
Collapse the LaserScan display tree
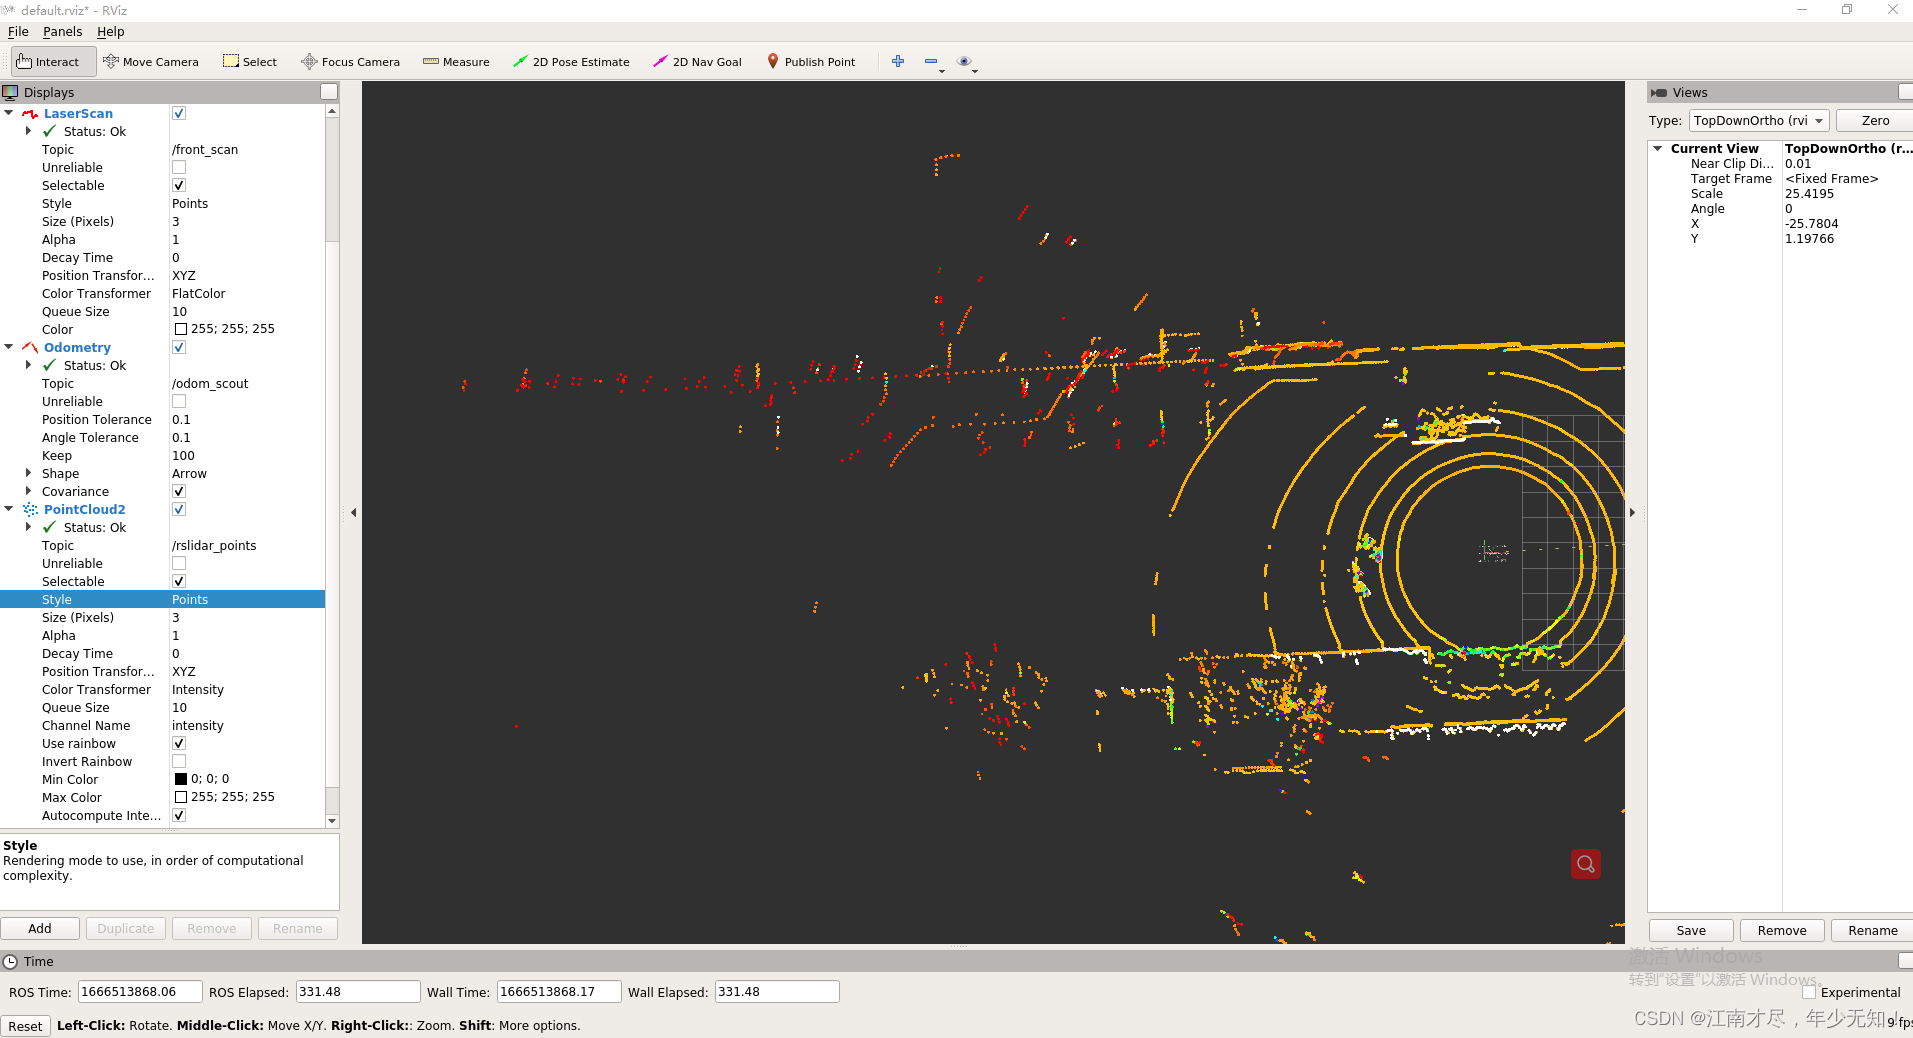(x=9, y=113)
